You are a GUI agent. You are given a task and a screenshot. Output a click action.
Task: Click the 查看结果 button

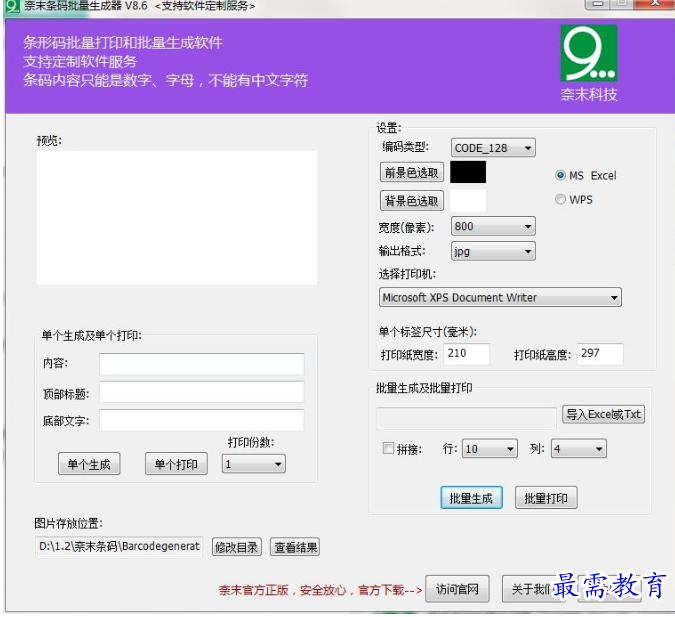pos(295,547)
